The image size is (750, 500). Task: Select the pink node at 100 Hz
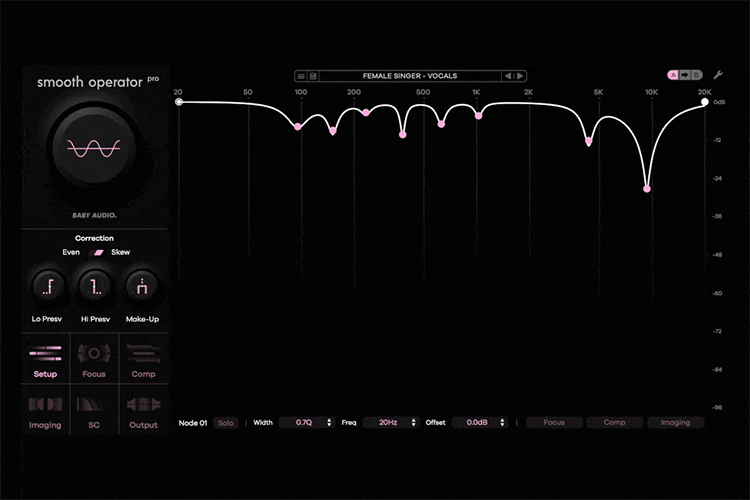[298, 127]
